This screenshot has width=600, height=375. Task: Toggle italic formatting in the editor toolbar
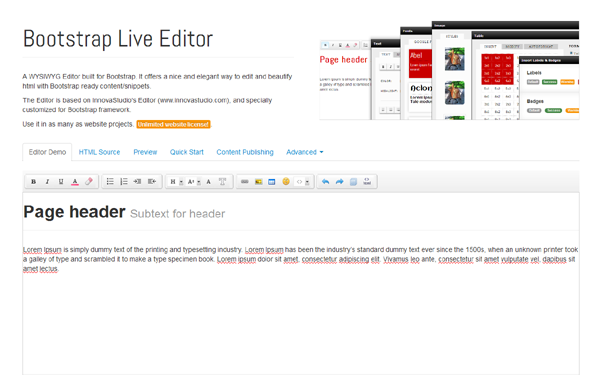tap(47, 182)
